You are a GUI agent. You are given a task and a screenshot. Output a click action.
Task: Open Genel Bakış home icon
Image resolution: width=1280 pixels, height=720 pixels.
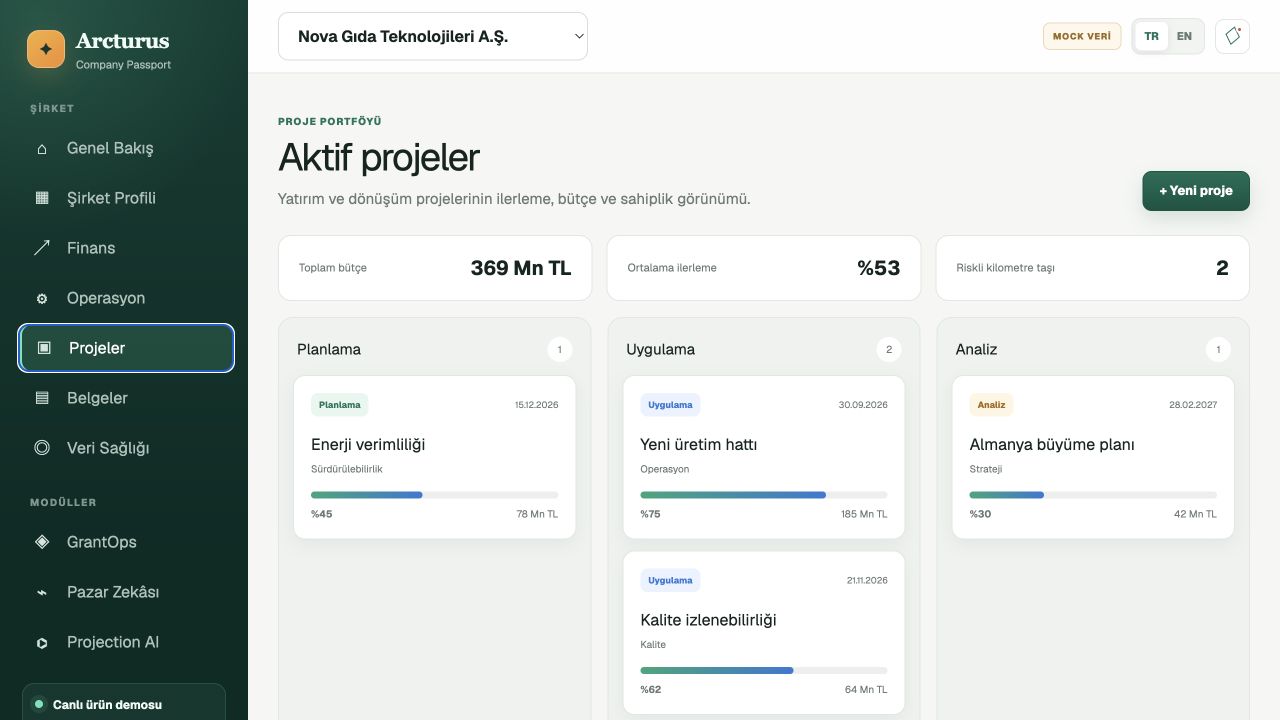[42, 148]
